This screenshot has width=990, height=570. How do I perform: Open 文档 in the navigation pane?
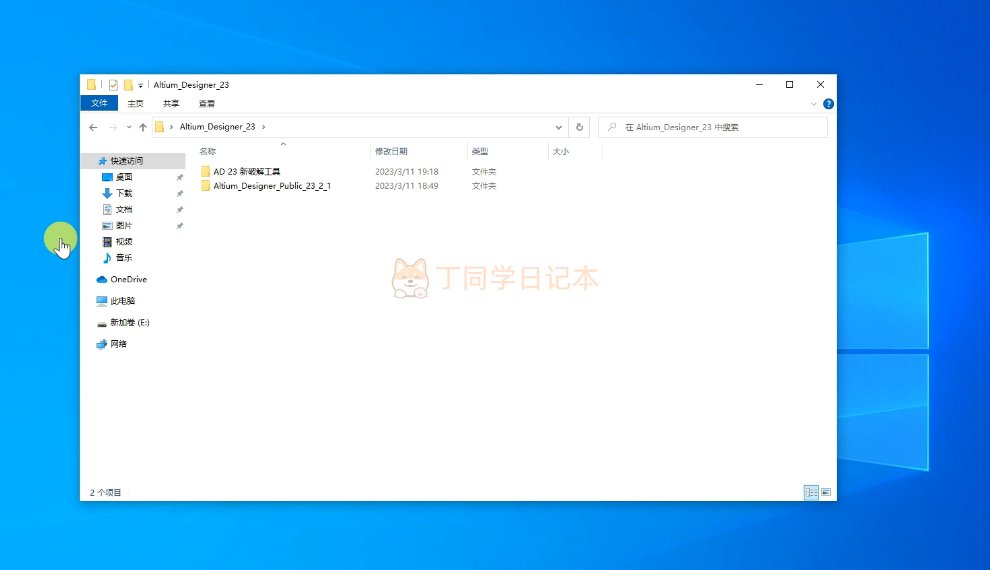click(124, 209)
